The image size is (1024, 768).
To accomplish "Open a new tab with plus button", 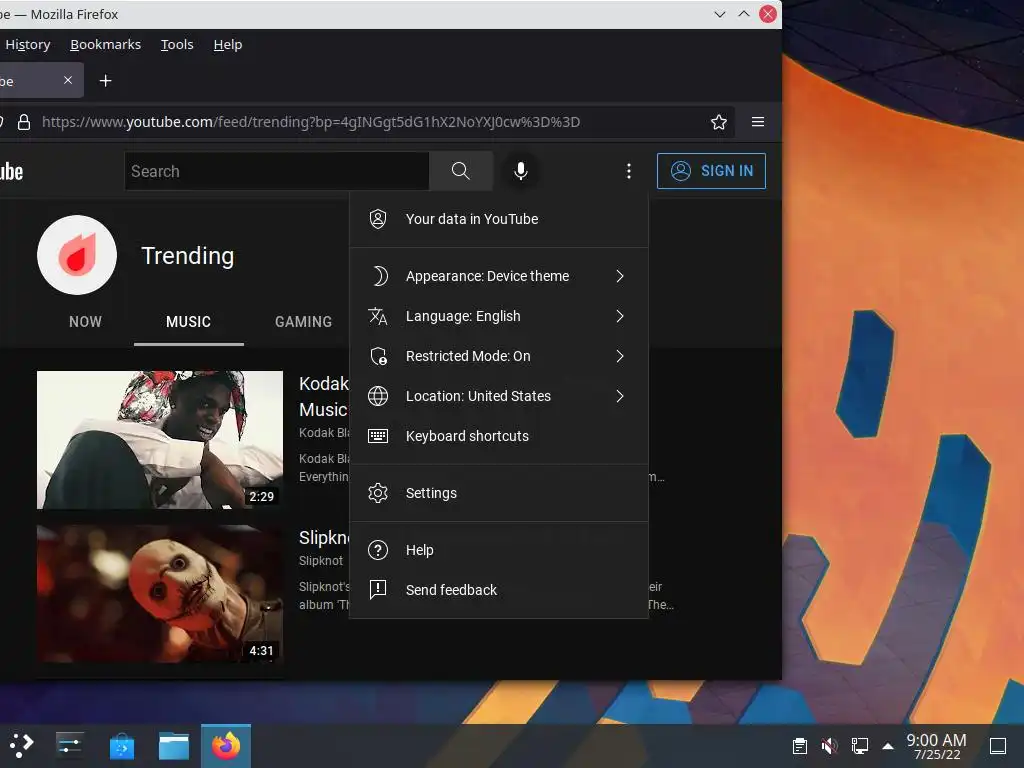I will tap(105, 80).
